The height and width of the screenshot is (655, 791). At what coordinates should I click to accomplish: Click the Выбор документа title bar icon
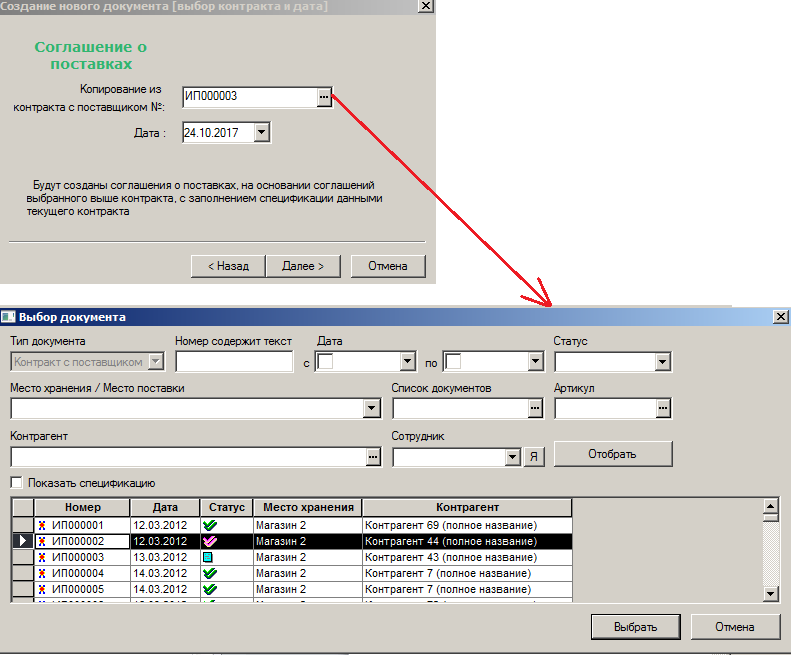coord(8,317)
